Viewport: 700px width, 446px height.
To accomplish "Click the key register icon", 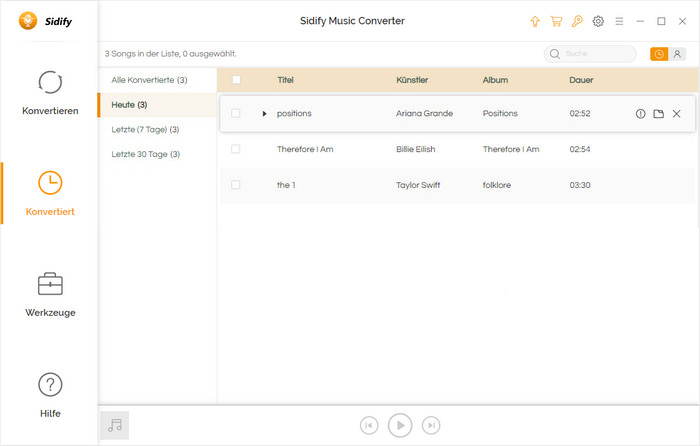I will 577,21.
